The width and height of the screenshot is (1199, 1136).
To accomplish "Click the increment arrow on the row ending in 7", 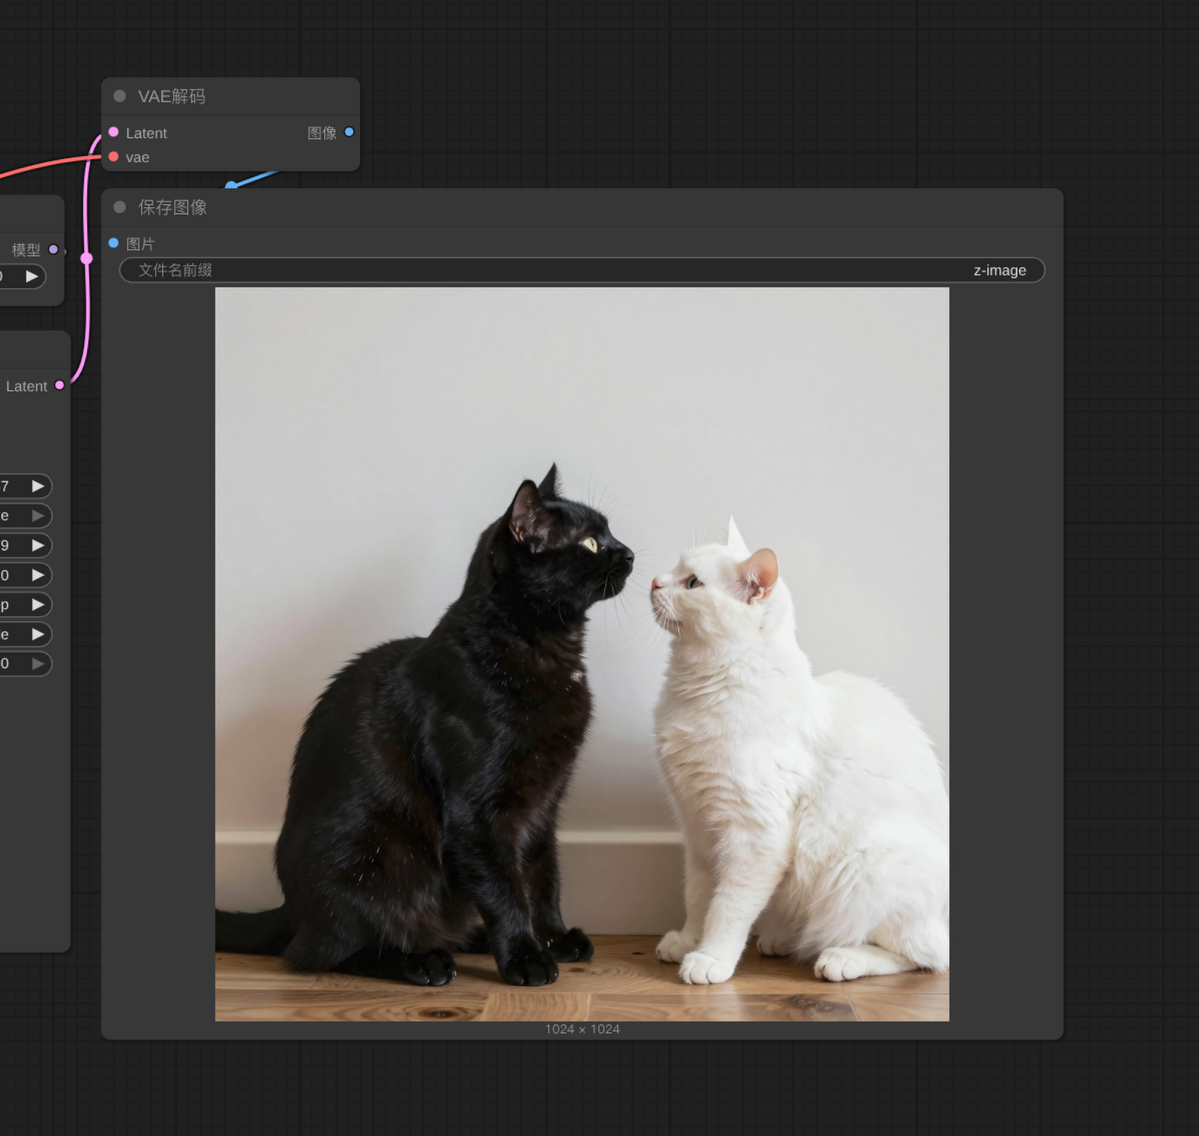I will coord(38,486).
